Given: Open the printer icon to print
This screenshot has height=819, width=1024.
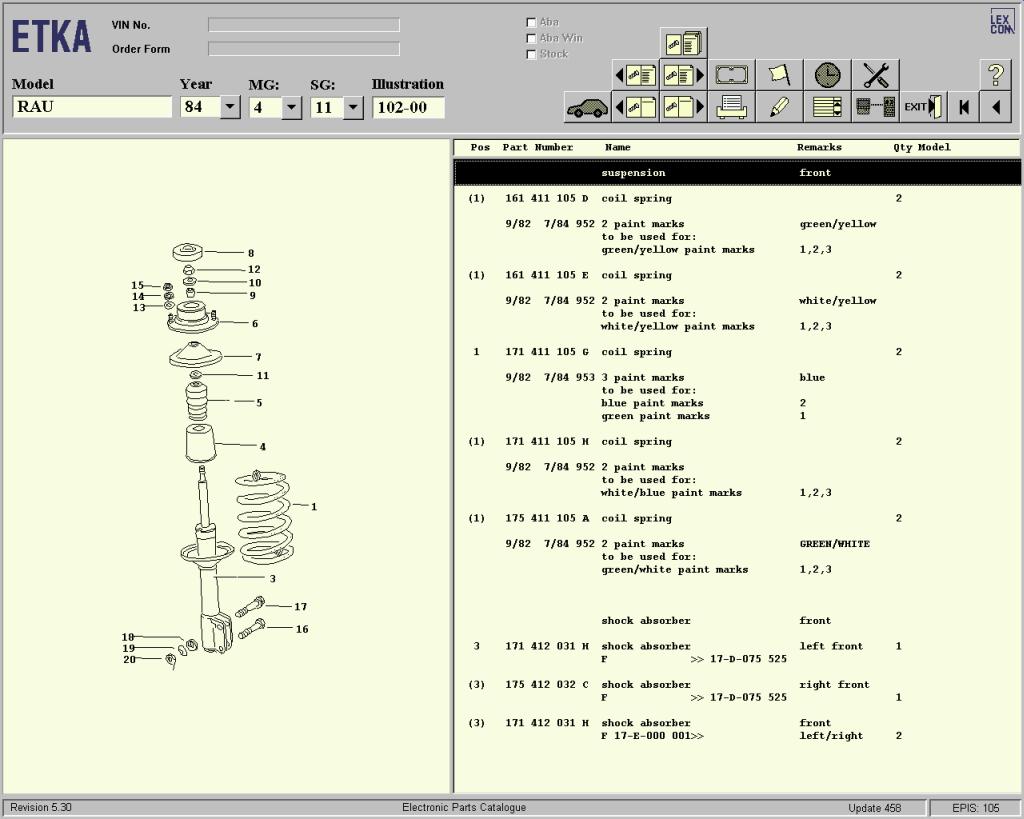Looking at the screenshot, I should pyautogui.click(x=732, y=107).
